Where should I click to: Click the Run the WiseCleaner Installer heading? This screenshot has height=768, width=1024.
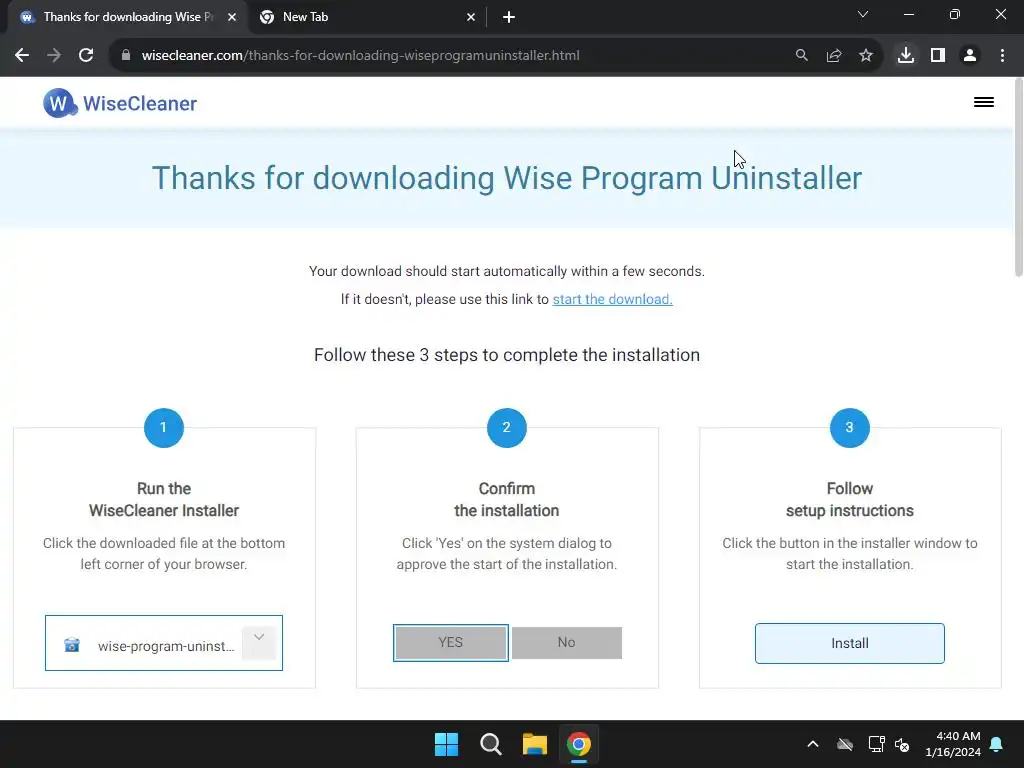164,500
